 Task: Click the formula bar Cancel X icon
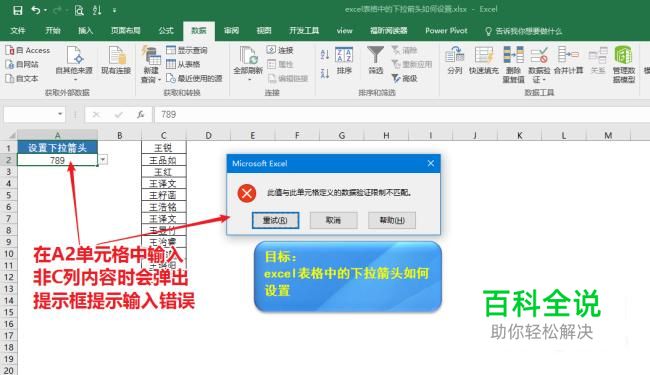coord(96,115)
